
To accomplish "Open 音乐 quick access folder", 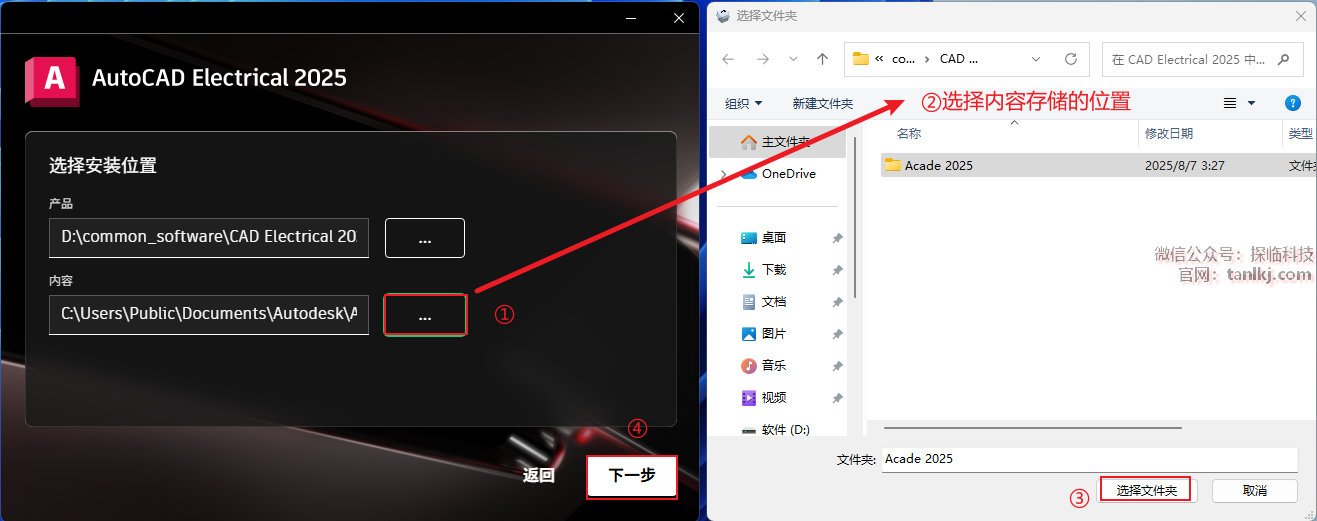I will 774,366.
